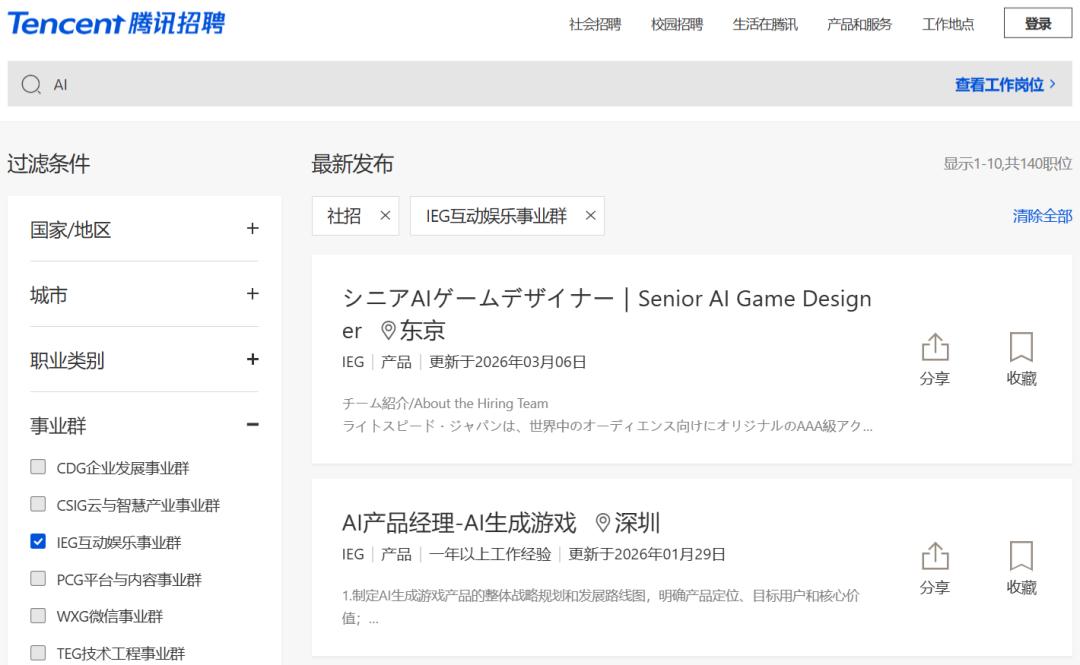The image size is (1080, 665).
Task: Click the Tencent腾讯招聘 logo
Action: coord(116,24)
